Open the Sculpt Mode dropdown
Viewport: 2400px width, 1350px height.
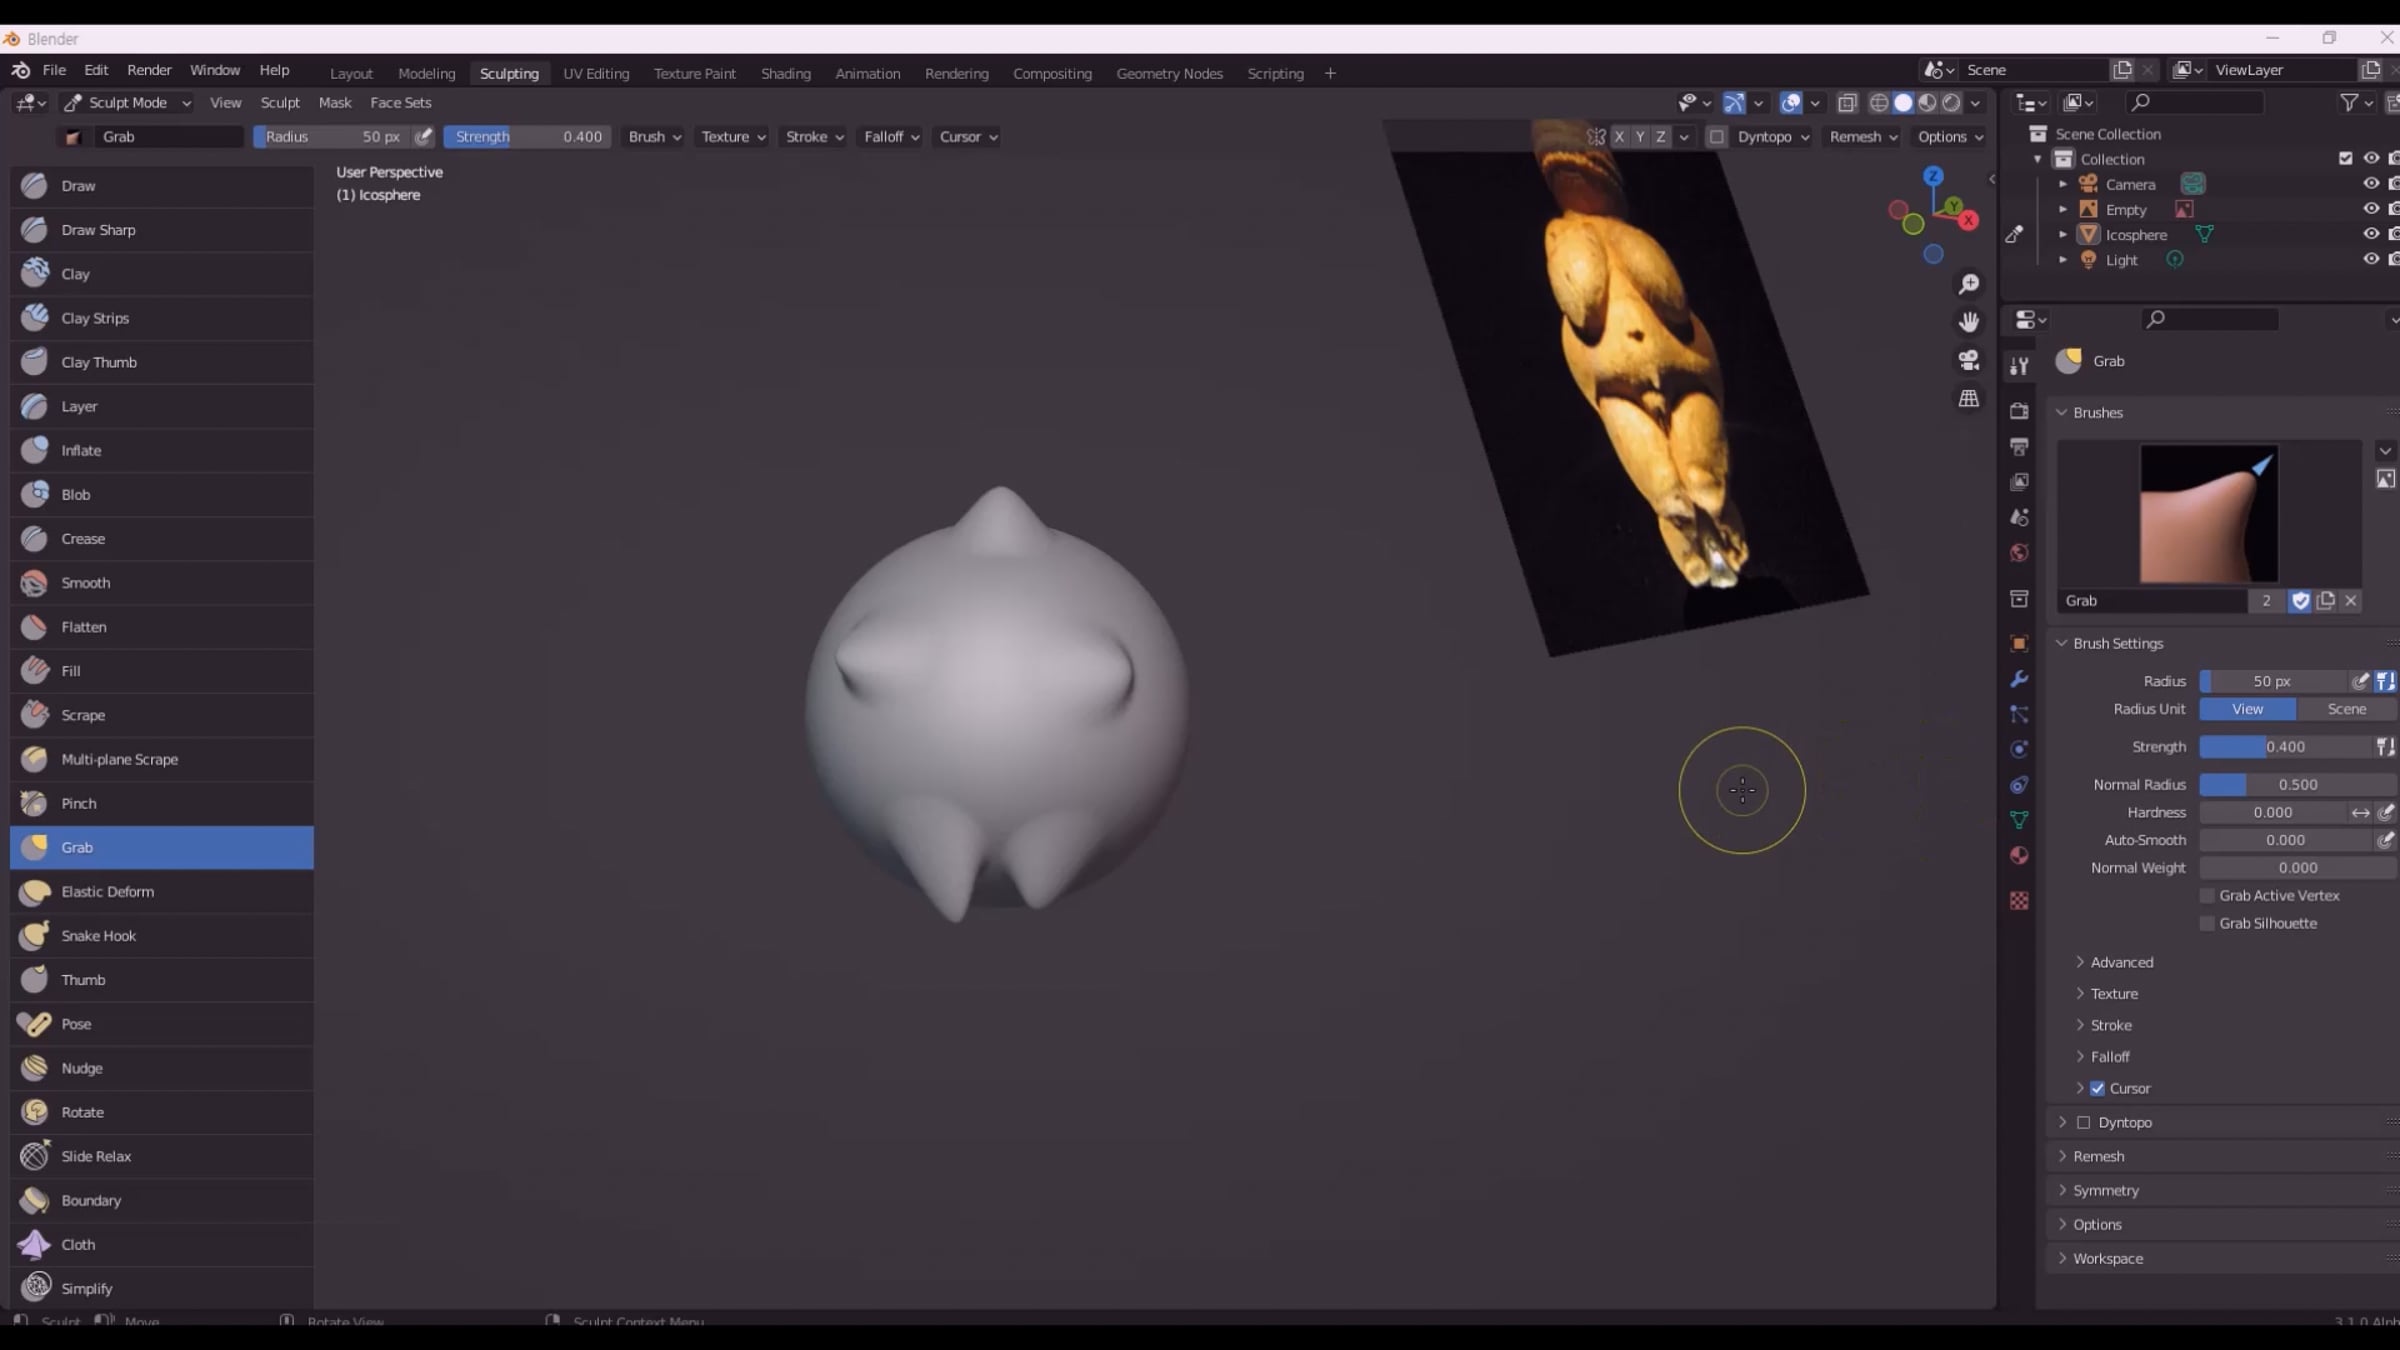click(x=128, y=103)
